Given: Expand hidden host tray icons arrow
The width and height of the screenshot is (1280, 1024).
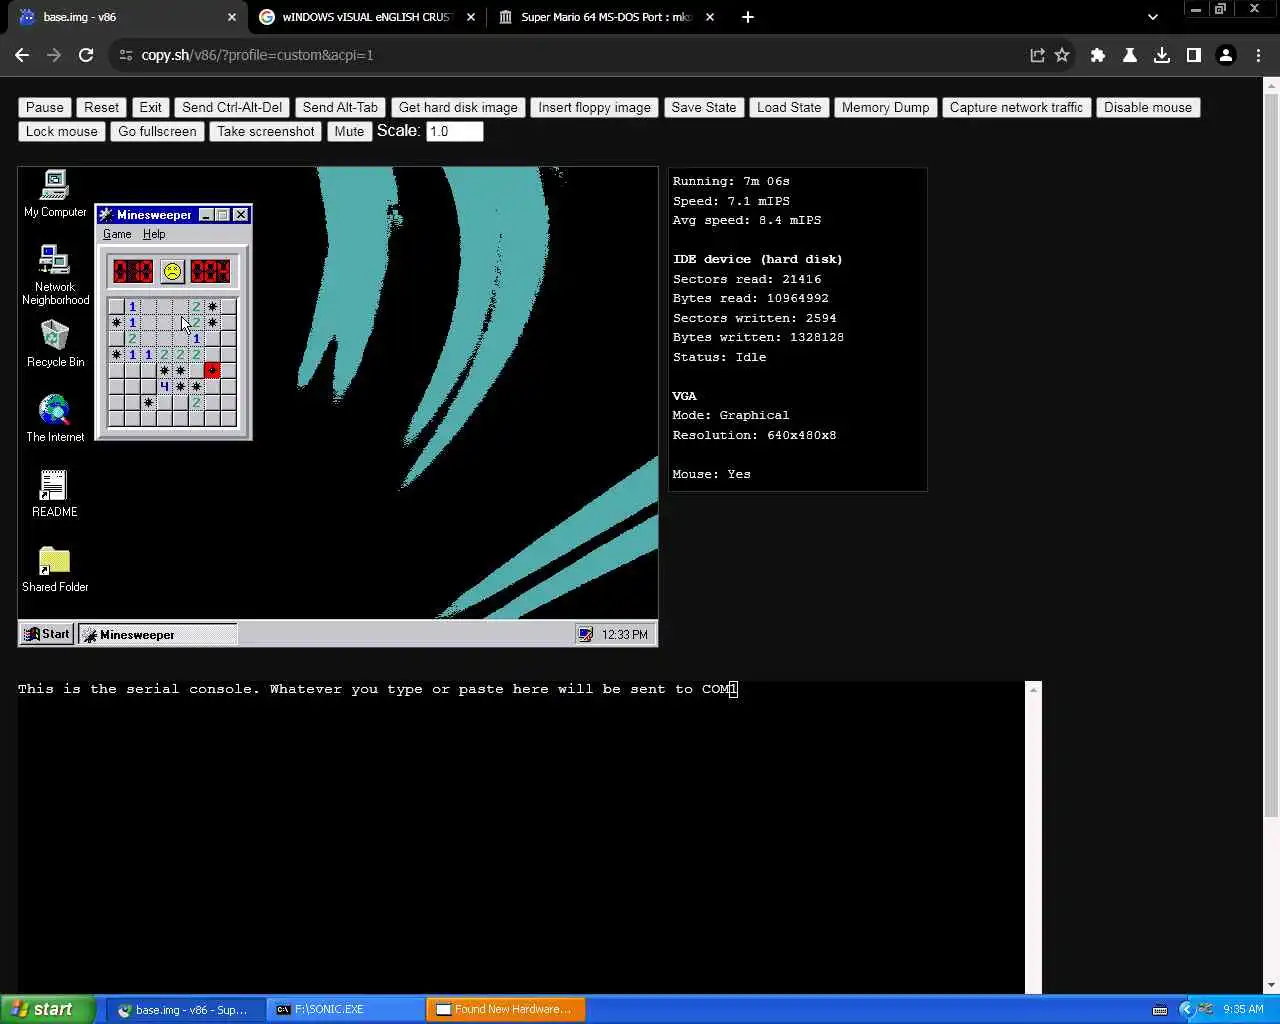Looking at the screenshot, I should [x=1186, y=1010].
